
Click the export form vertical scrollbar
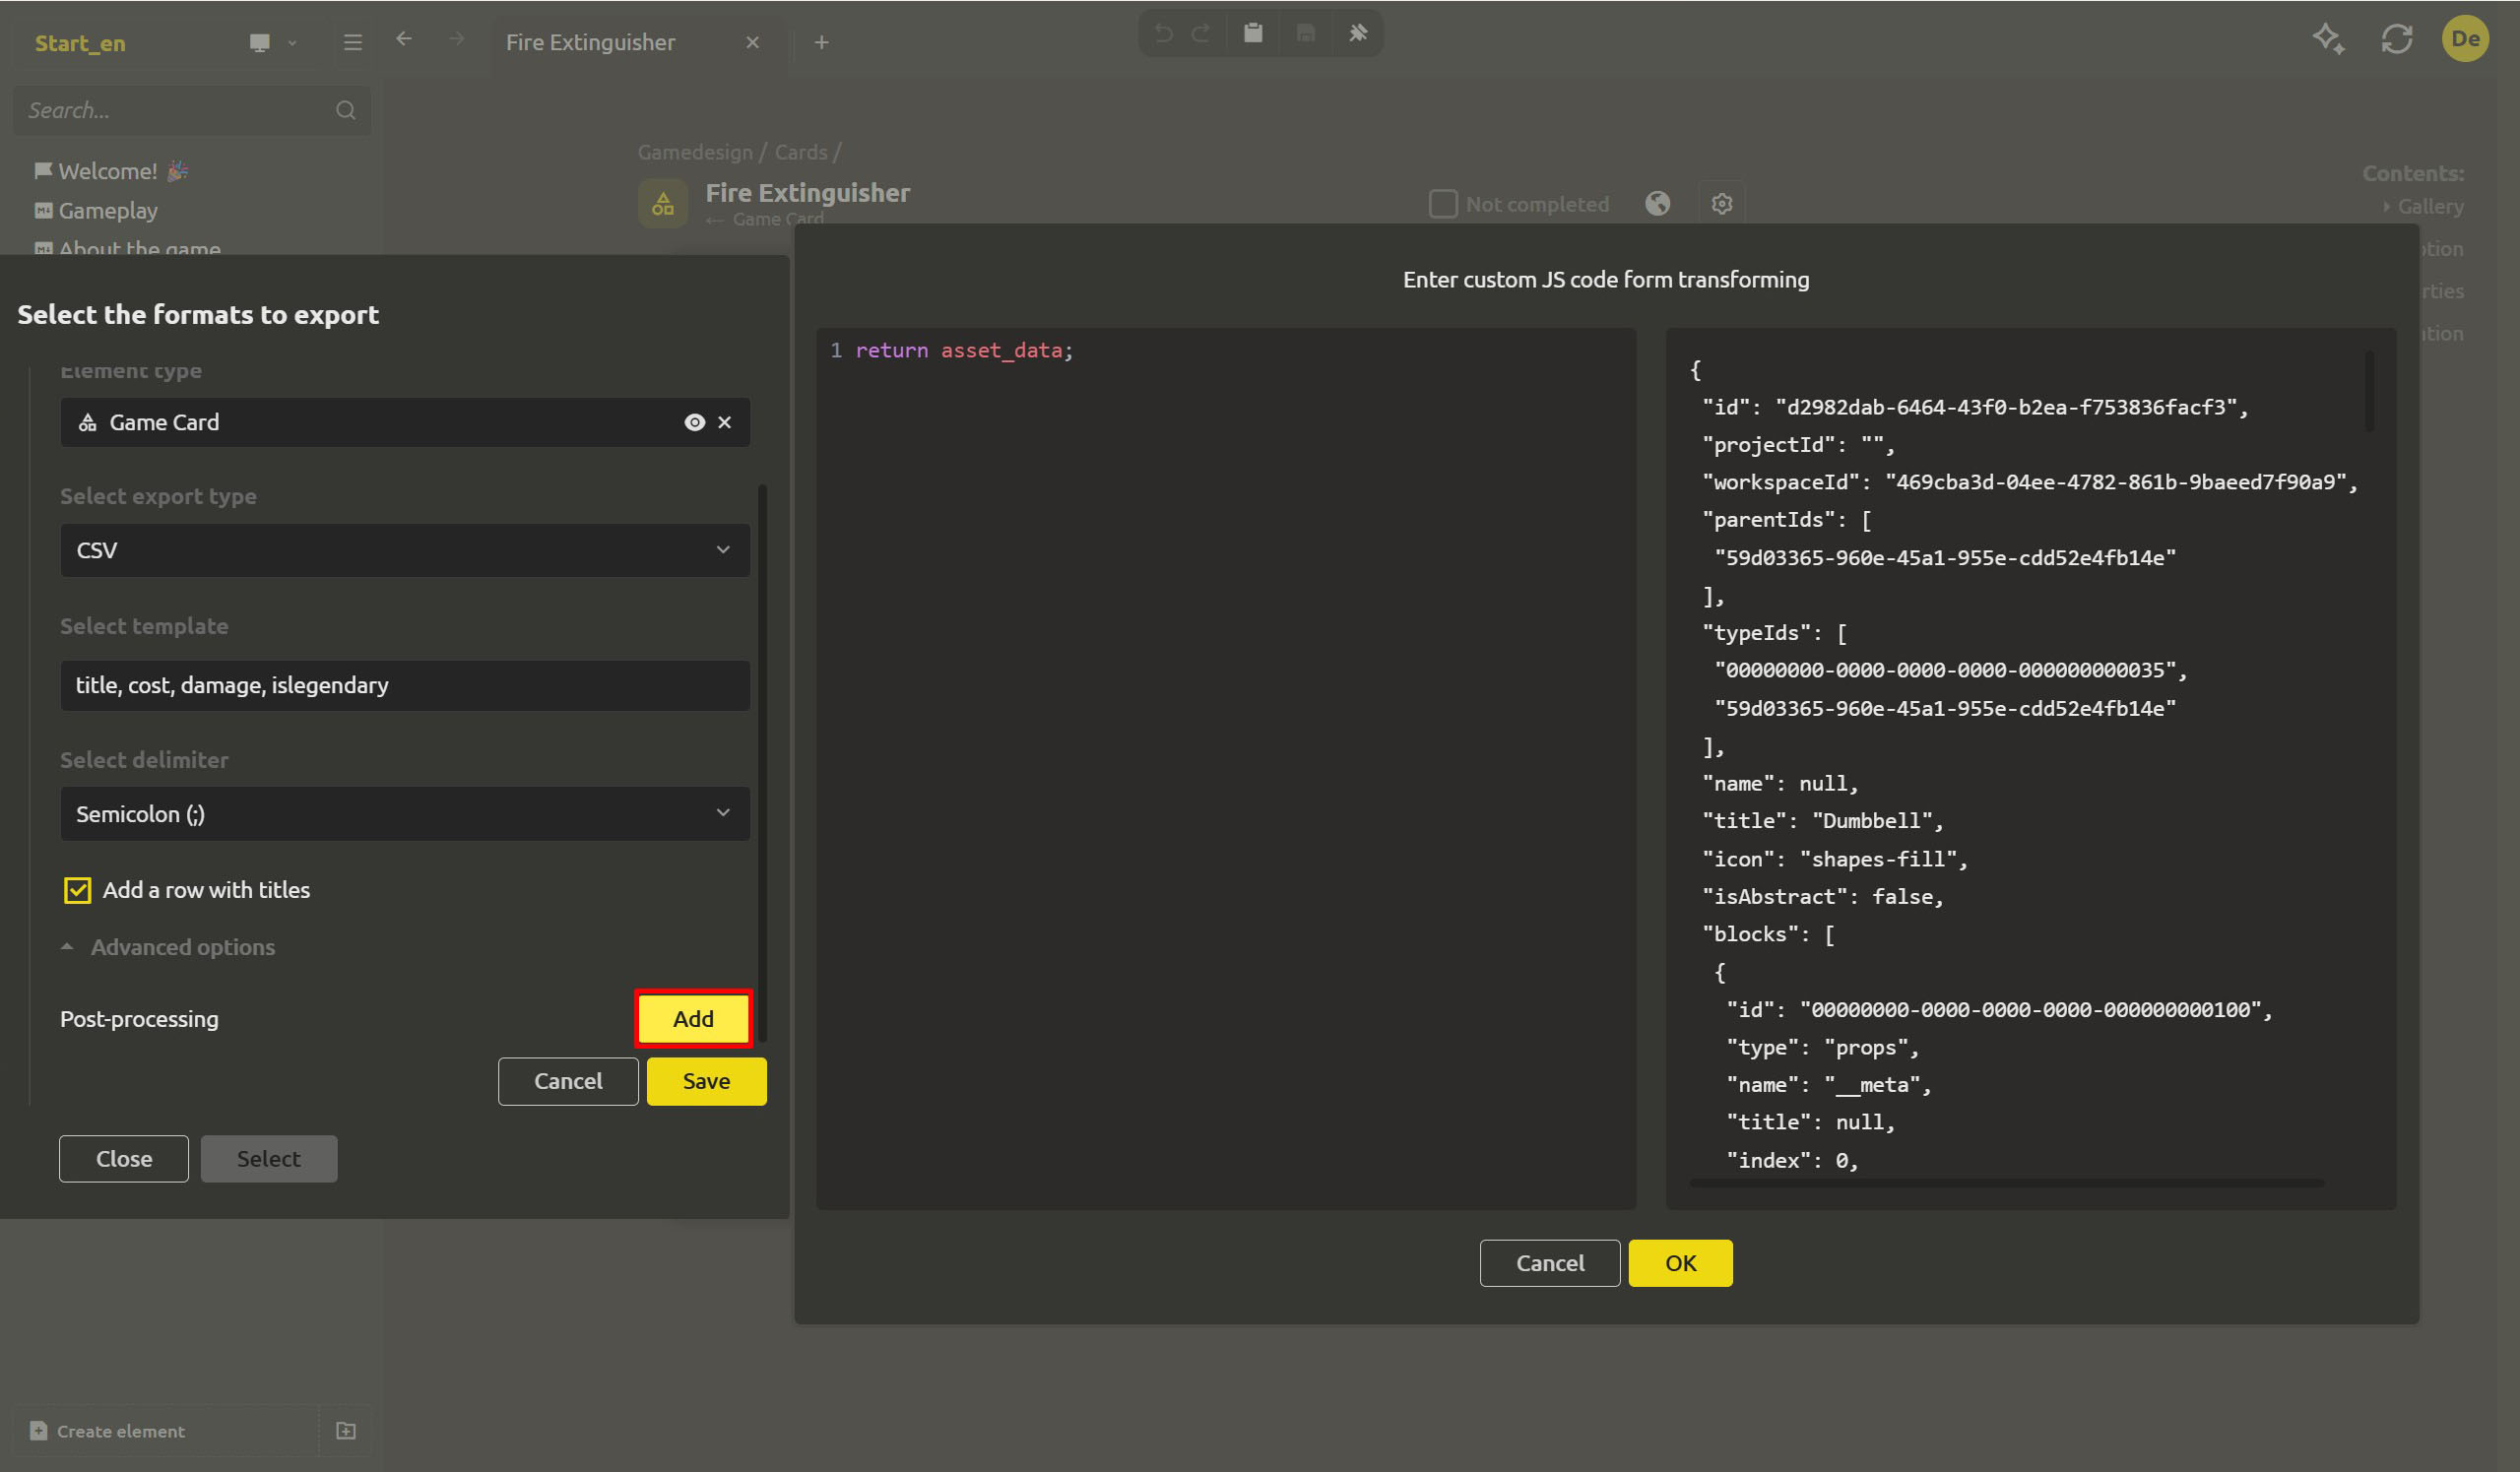point(762,765)
